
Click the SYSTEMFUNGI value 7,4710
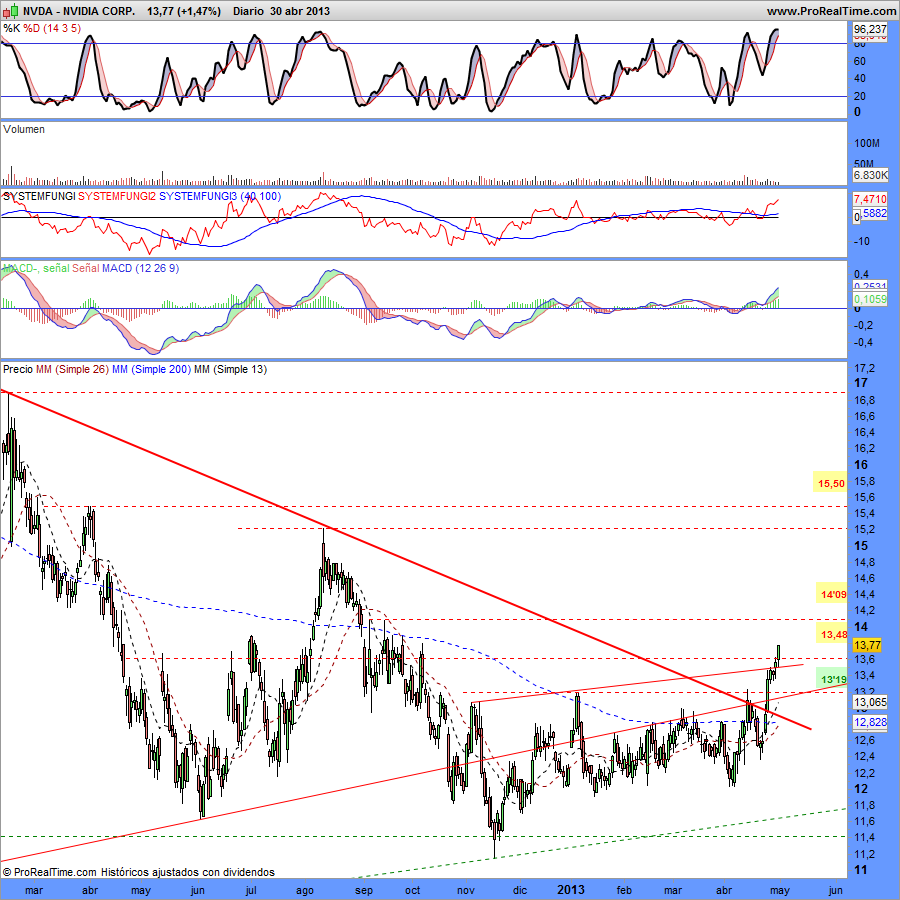(870, 199)
